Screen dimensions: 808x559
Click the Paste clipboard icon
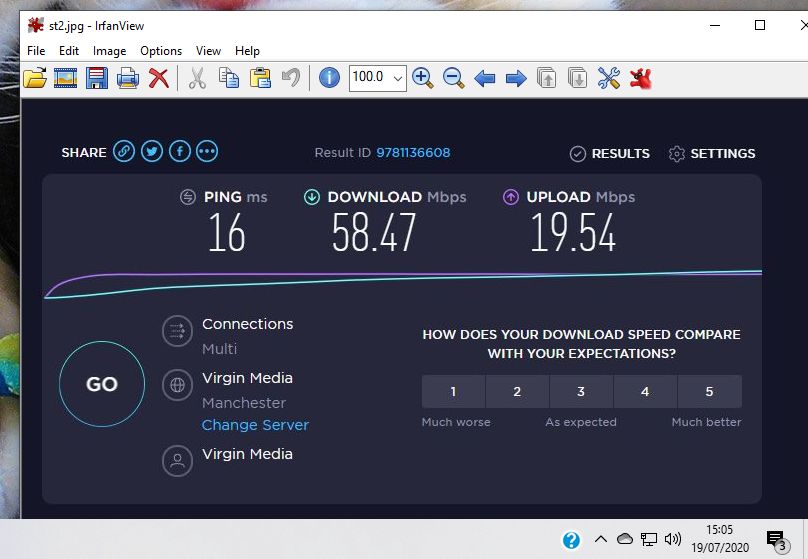(260, 78)
